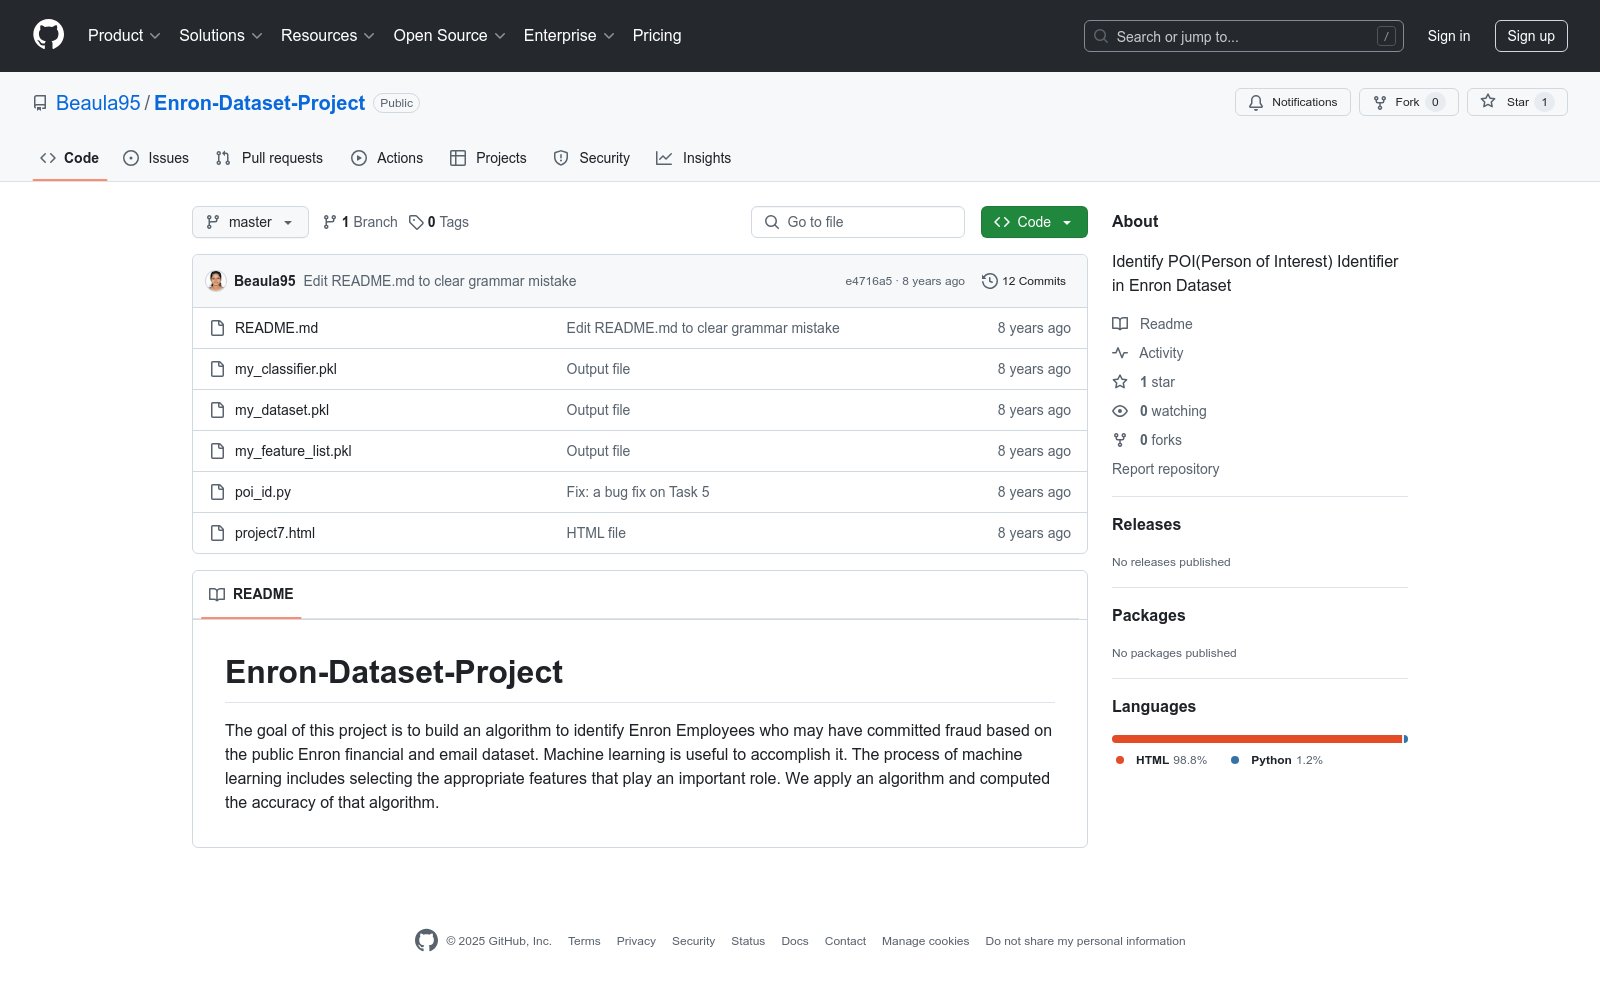Click the Sign in link
The width and height of the screenshot is (1600, 1000).
1449,36
